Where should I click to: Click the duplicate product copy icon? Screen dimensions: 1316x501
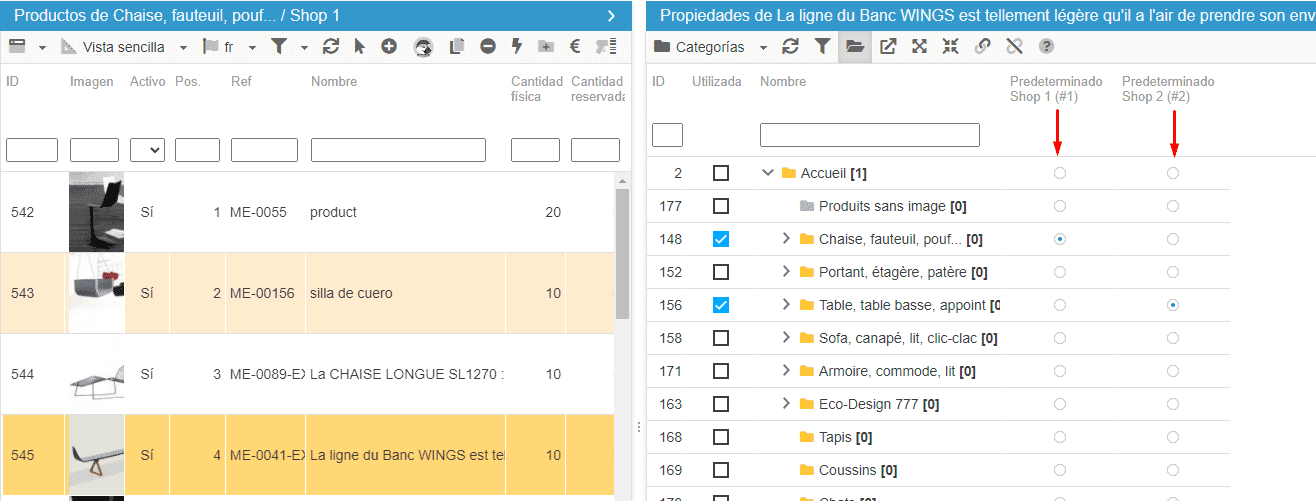[457, 47]
